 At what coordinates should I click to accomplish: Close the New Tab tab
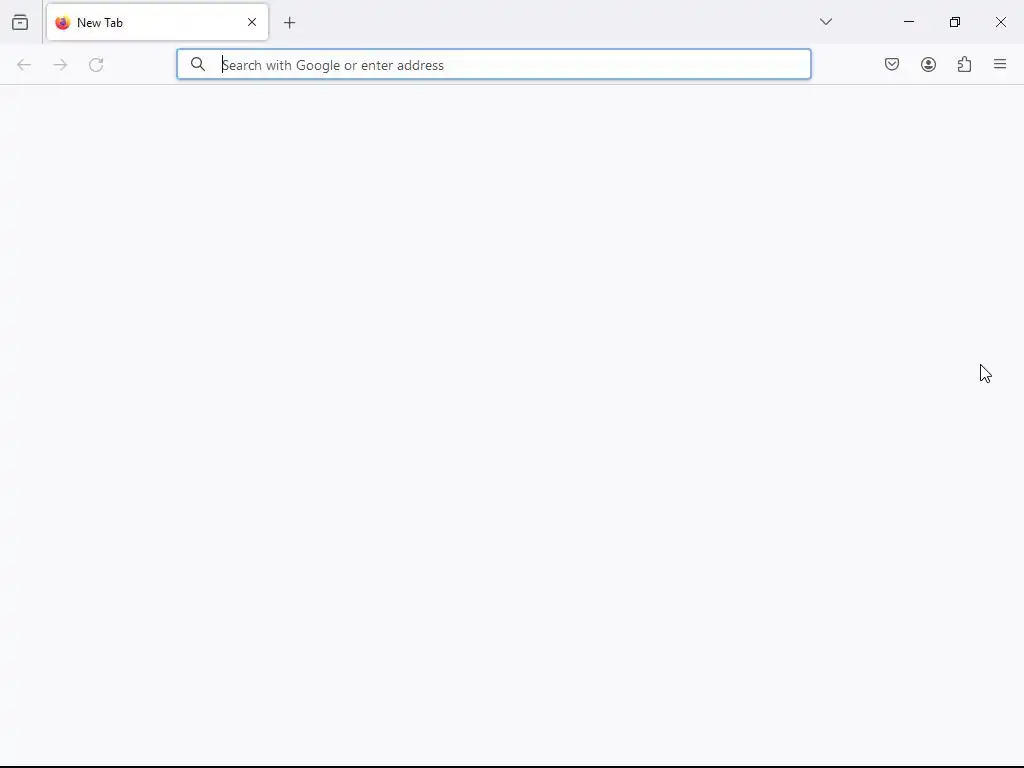(252, 22)
